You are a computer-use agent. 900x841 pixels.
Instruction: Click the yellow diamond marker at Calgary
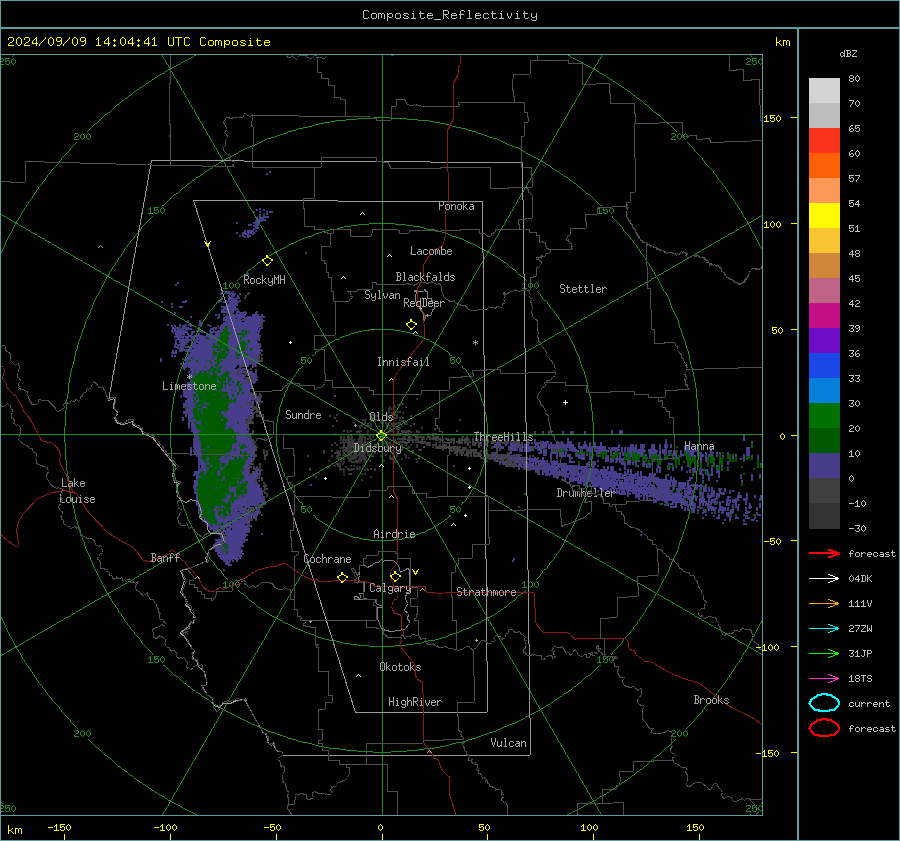[395, 576]
